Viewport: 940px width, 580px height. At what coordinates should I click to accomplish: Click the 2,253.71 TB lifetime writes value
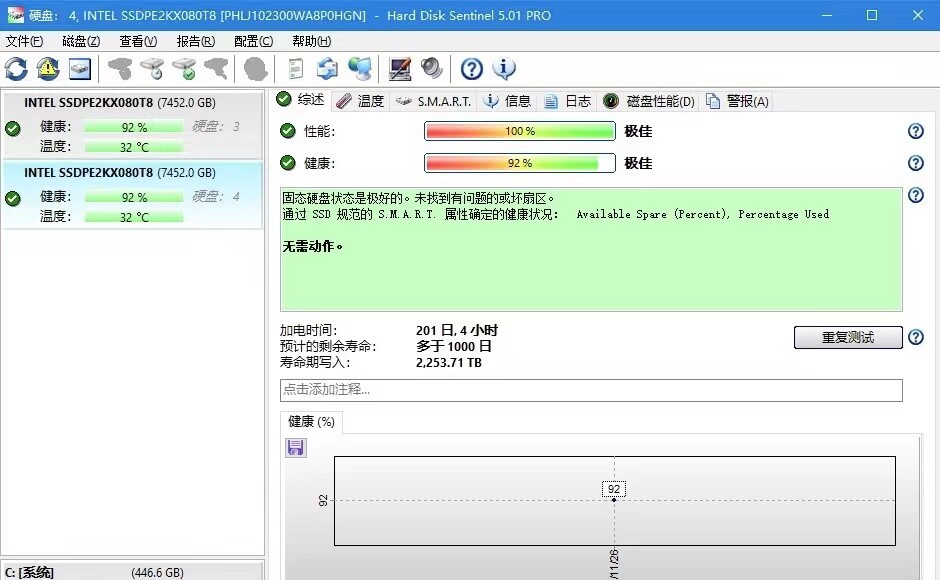[x=448, y=362]
